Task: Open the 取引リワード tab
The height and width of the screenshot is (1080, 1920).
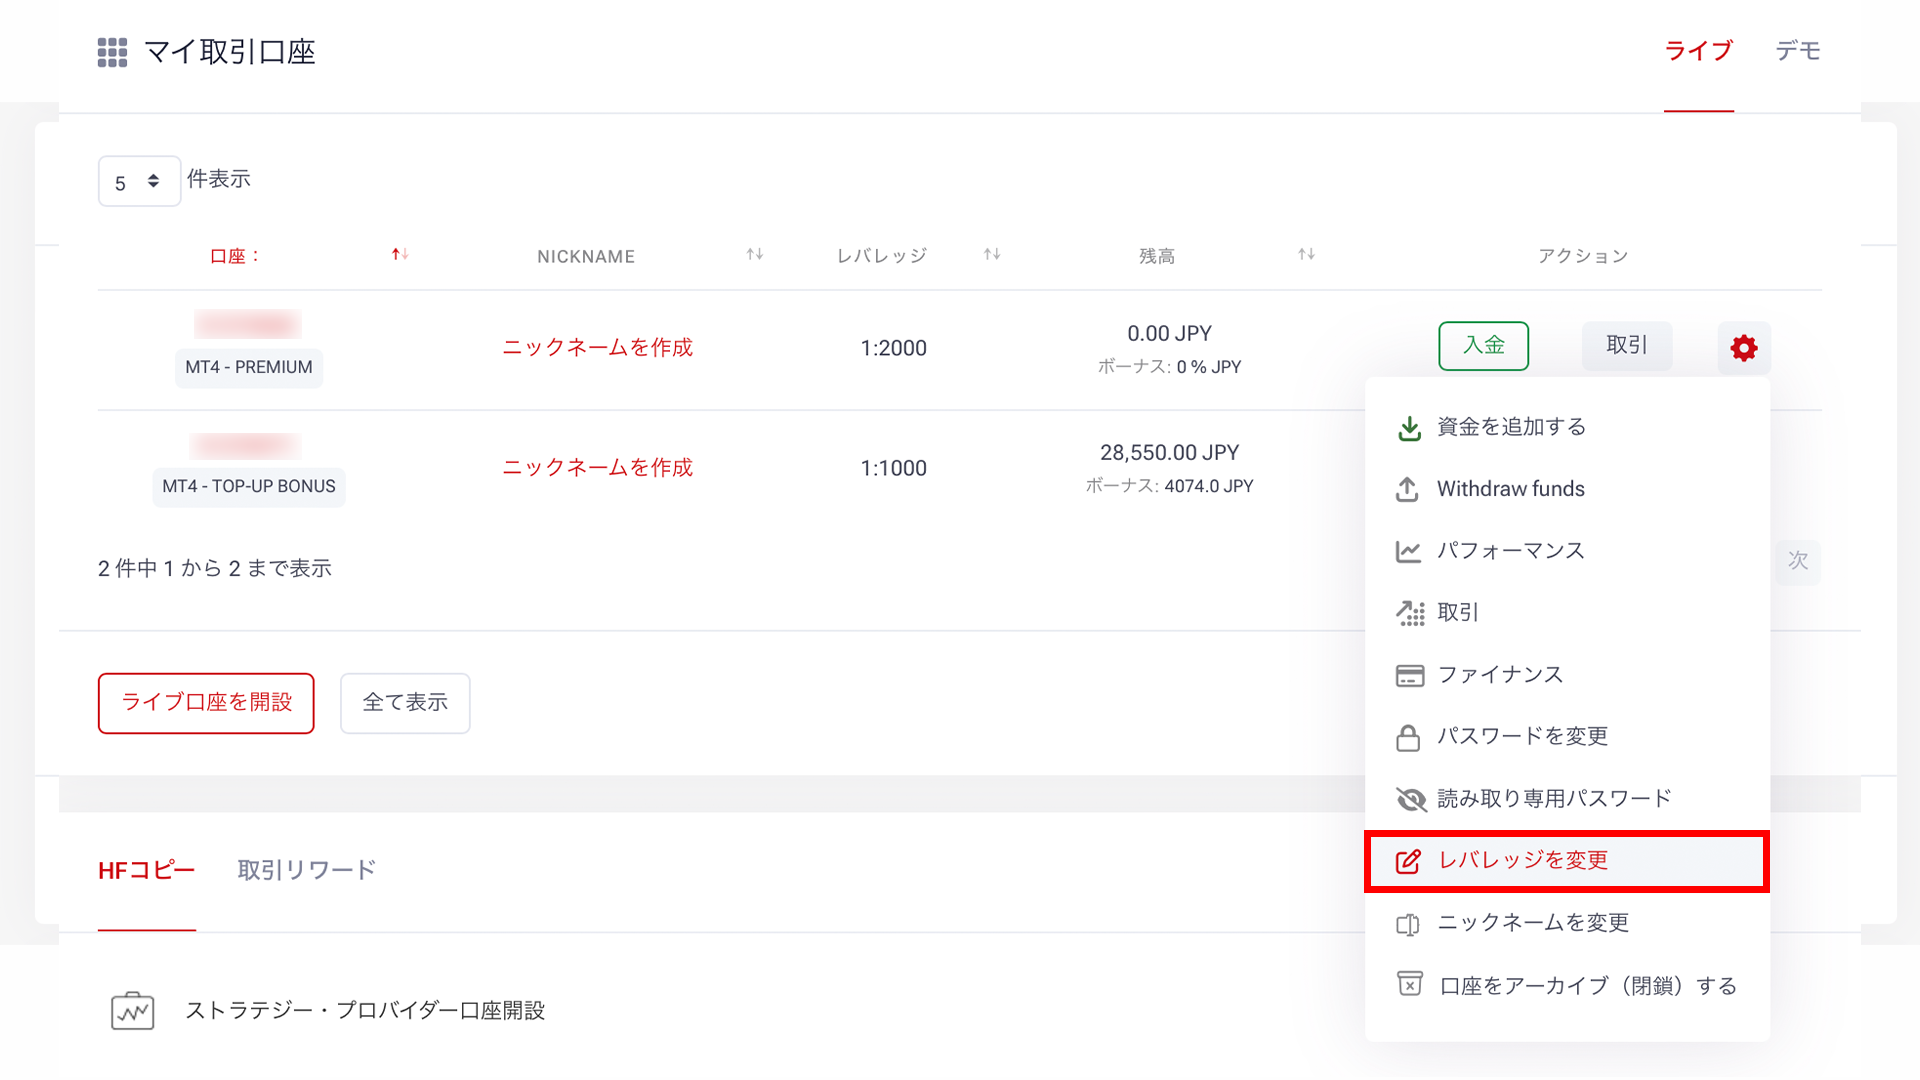Action: (x=306, y=870)
